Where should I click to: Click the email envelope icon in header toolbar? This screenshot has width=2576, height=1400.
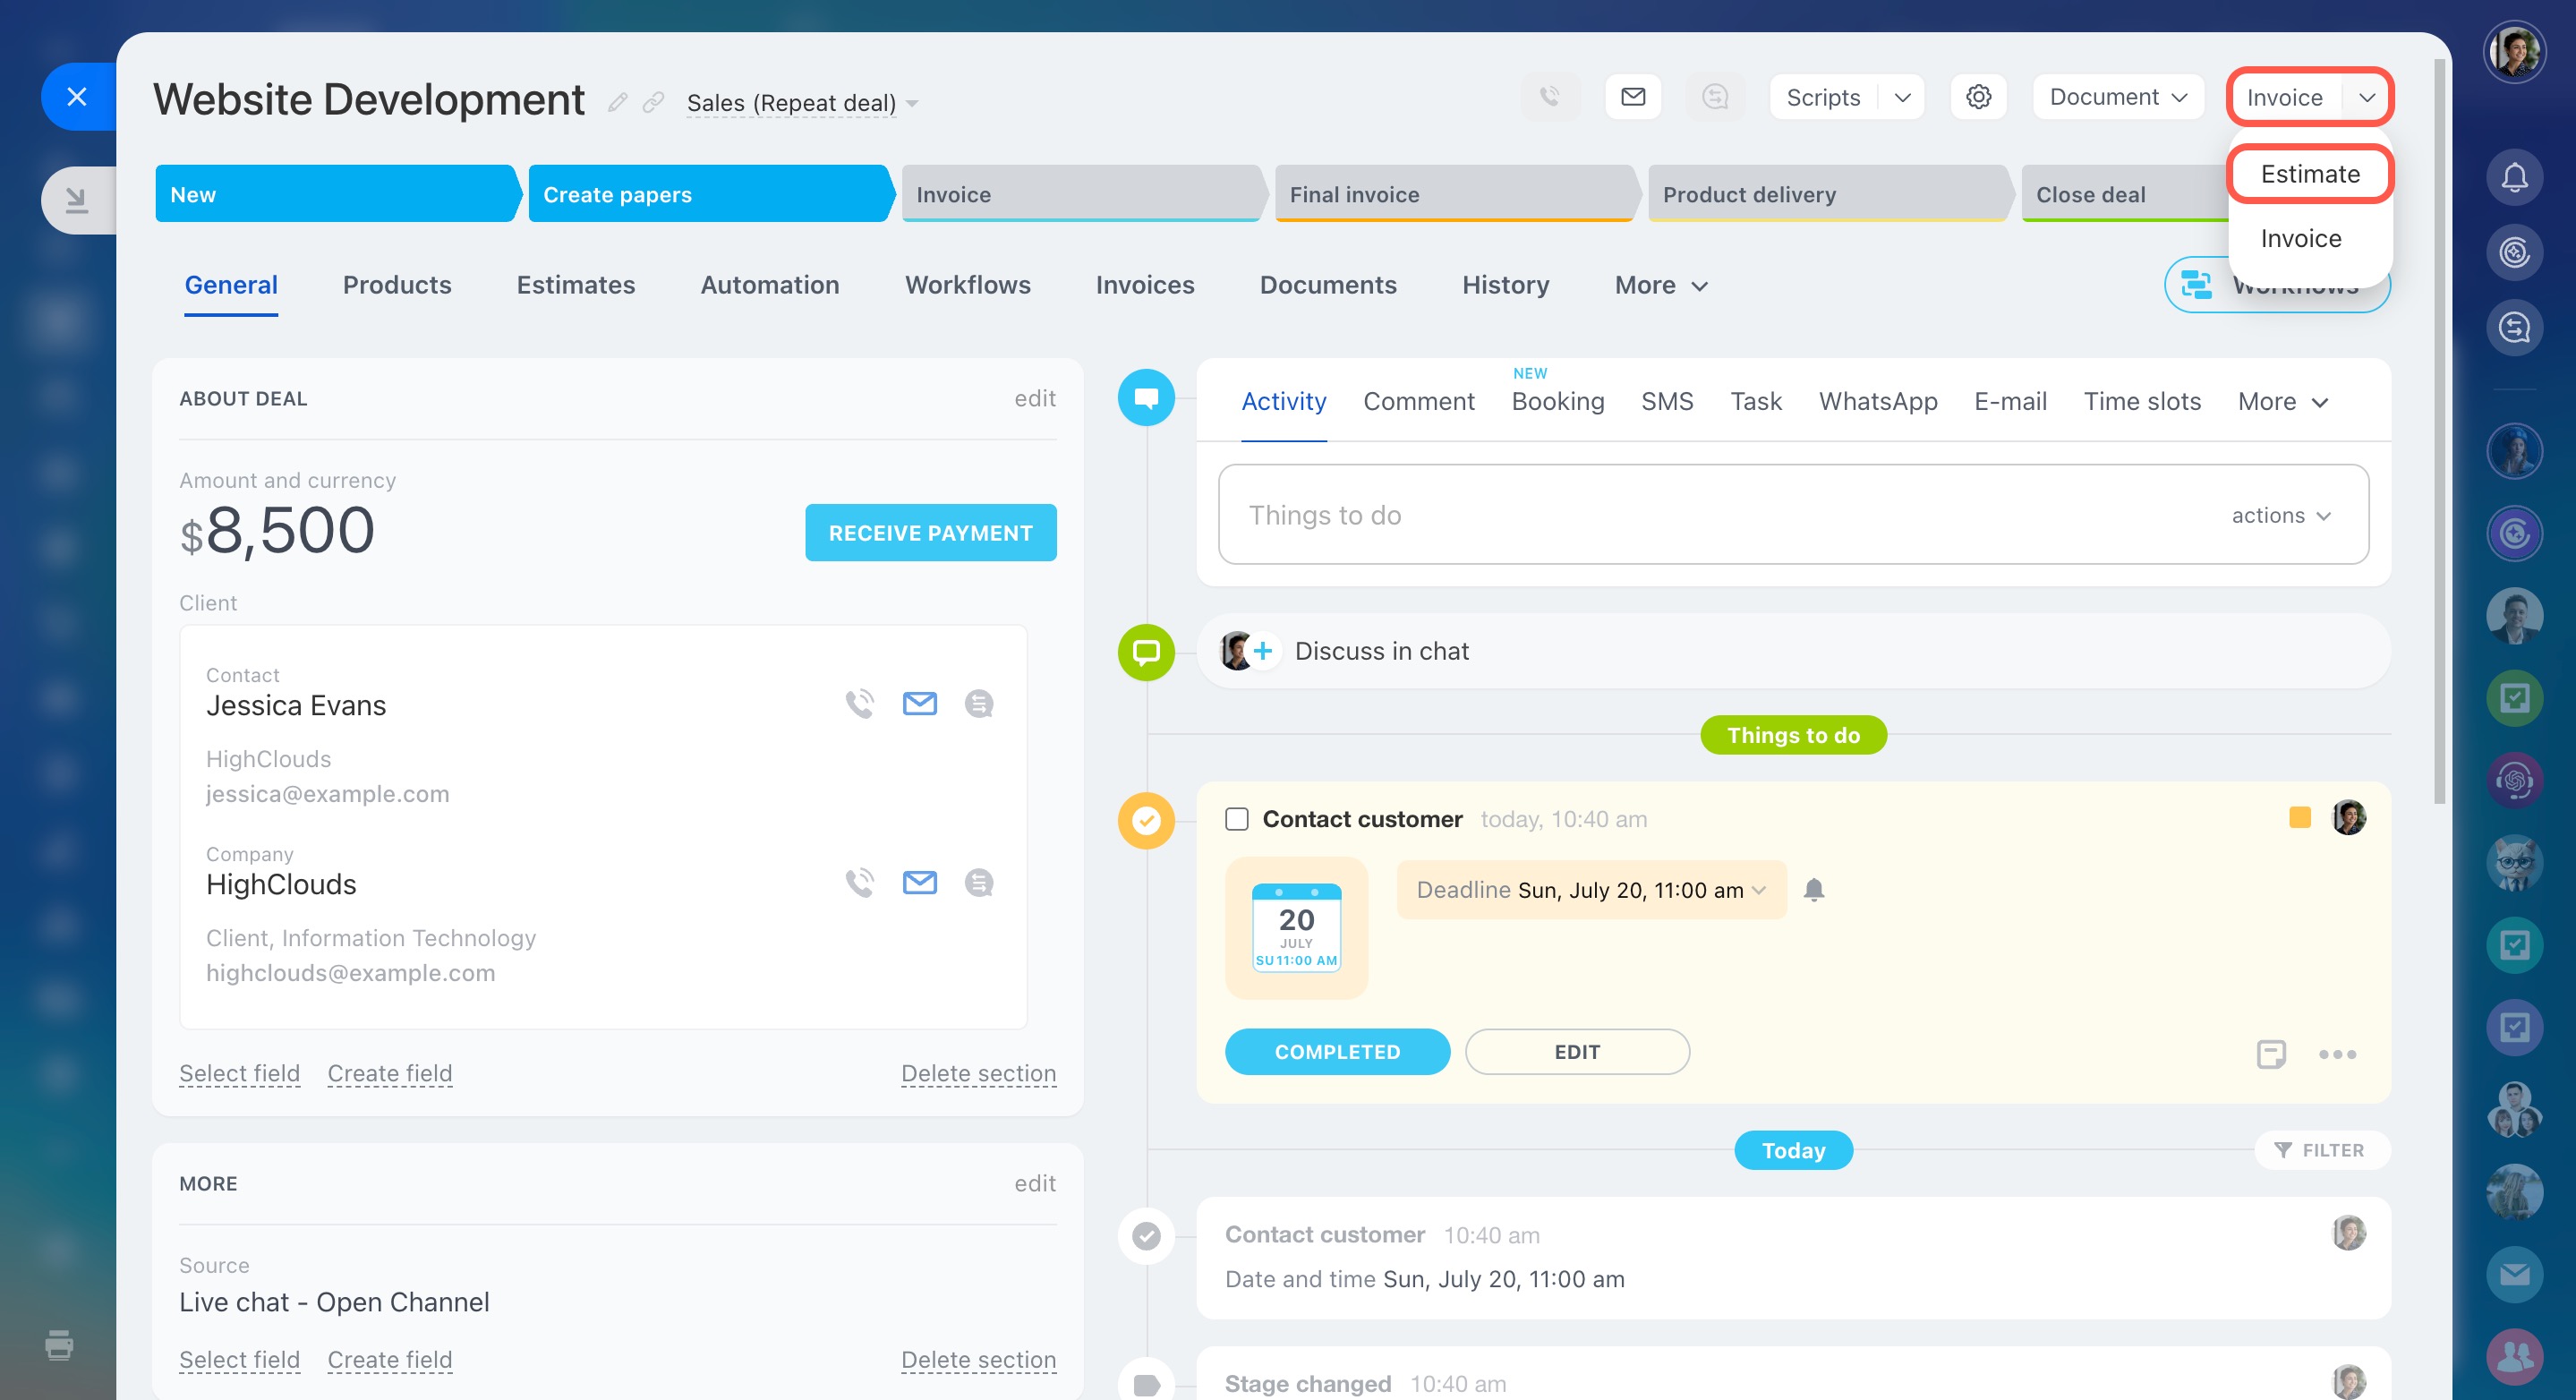(1633, 97)
